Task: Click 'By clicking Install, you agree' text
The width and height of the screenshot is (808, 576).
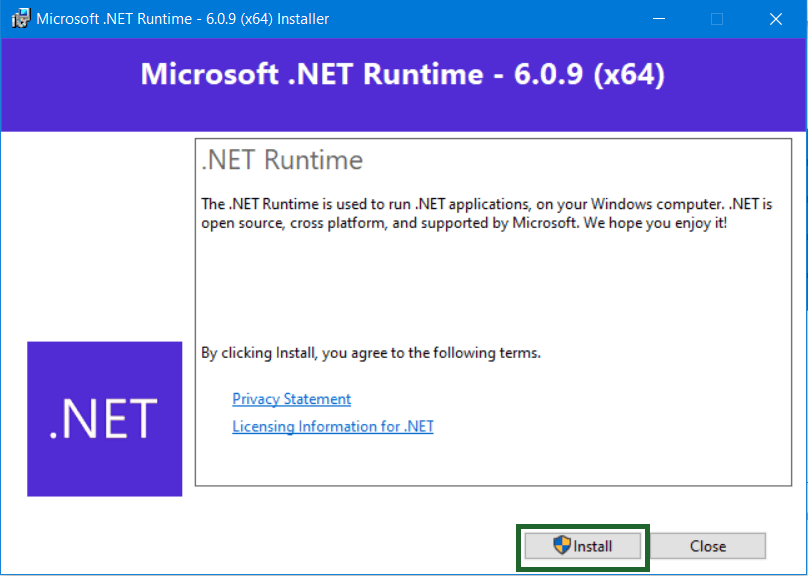Action: click(371, 353)
